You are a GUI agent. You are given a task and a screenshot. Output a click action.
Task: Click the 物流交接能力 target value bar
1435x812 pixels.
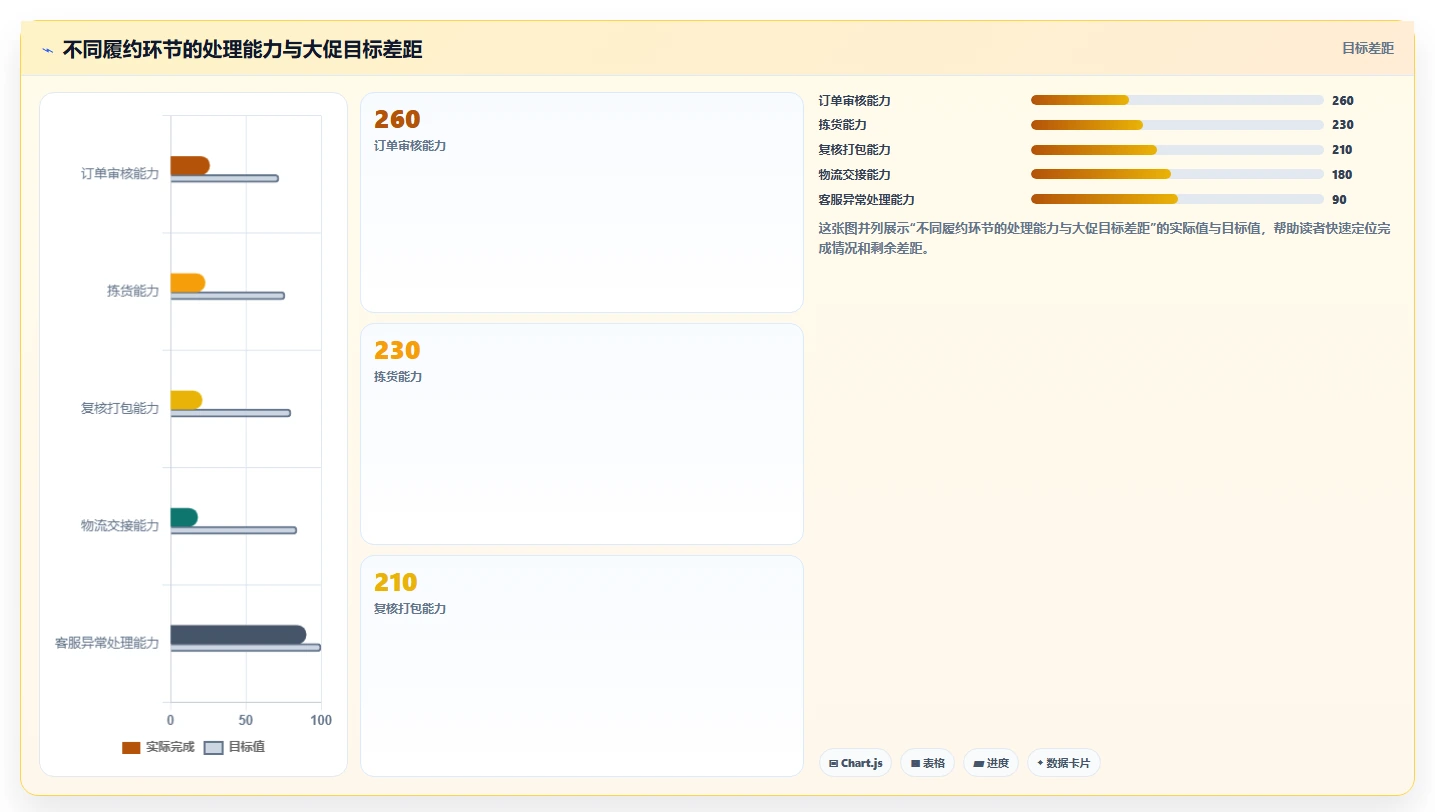pos(233,530)
